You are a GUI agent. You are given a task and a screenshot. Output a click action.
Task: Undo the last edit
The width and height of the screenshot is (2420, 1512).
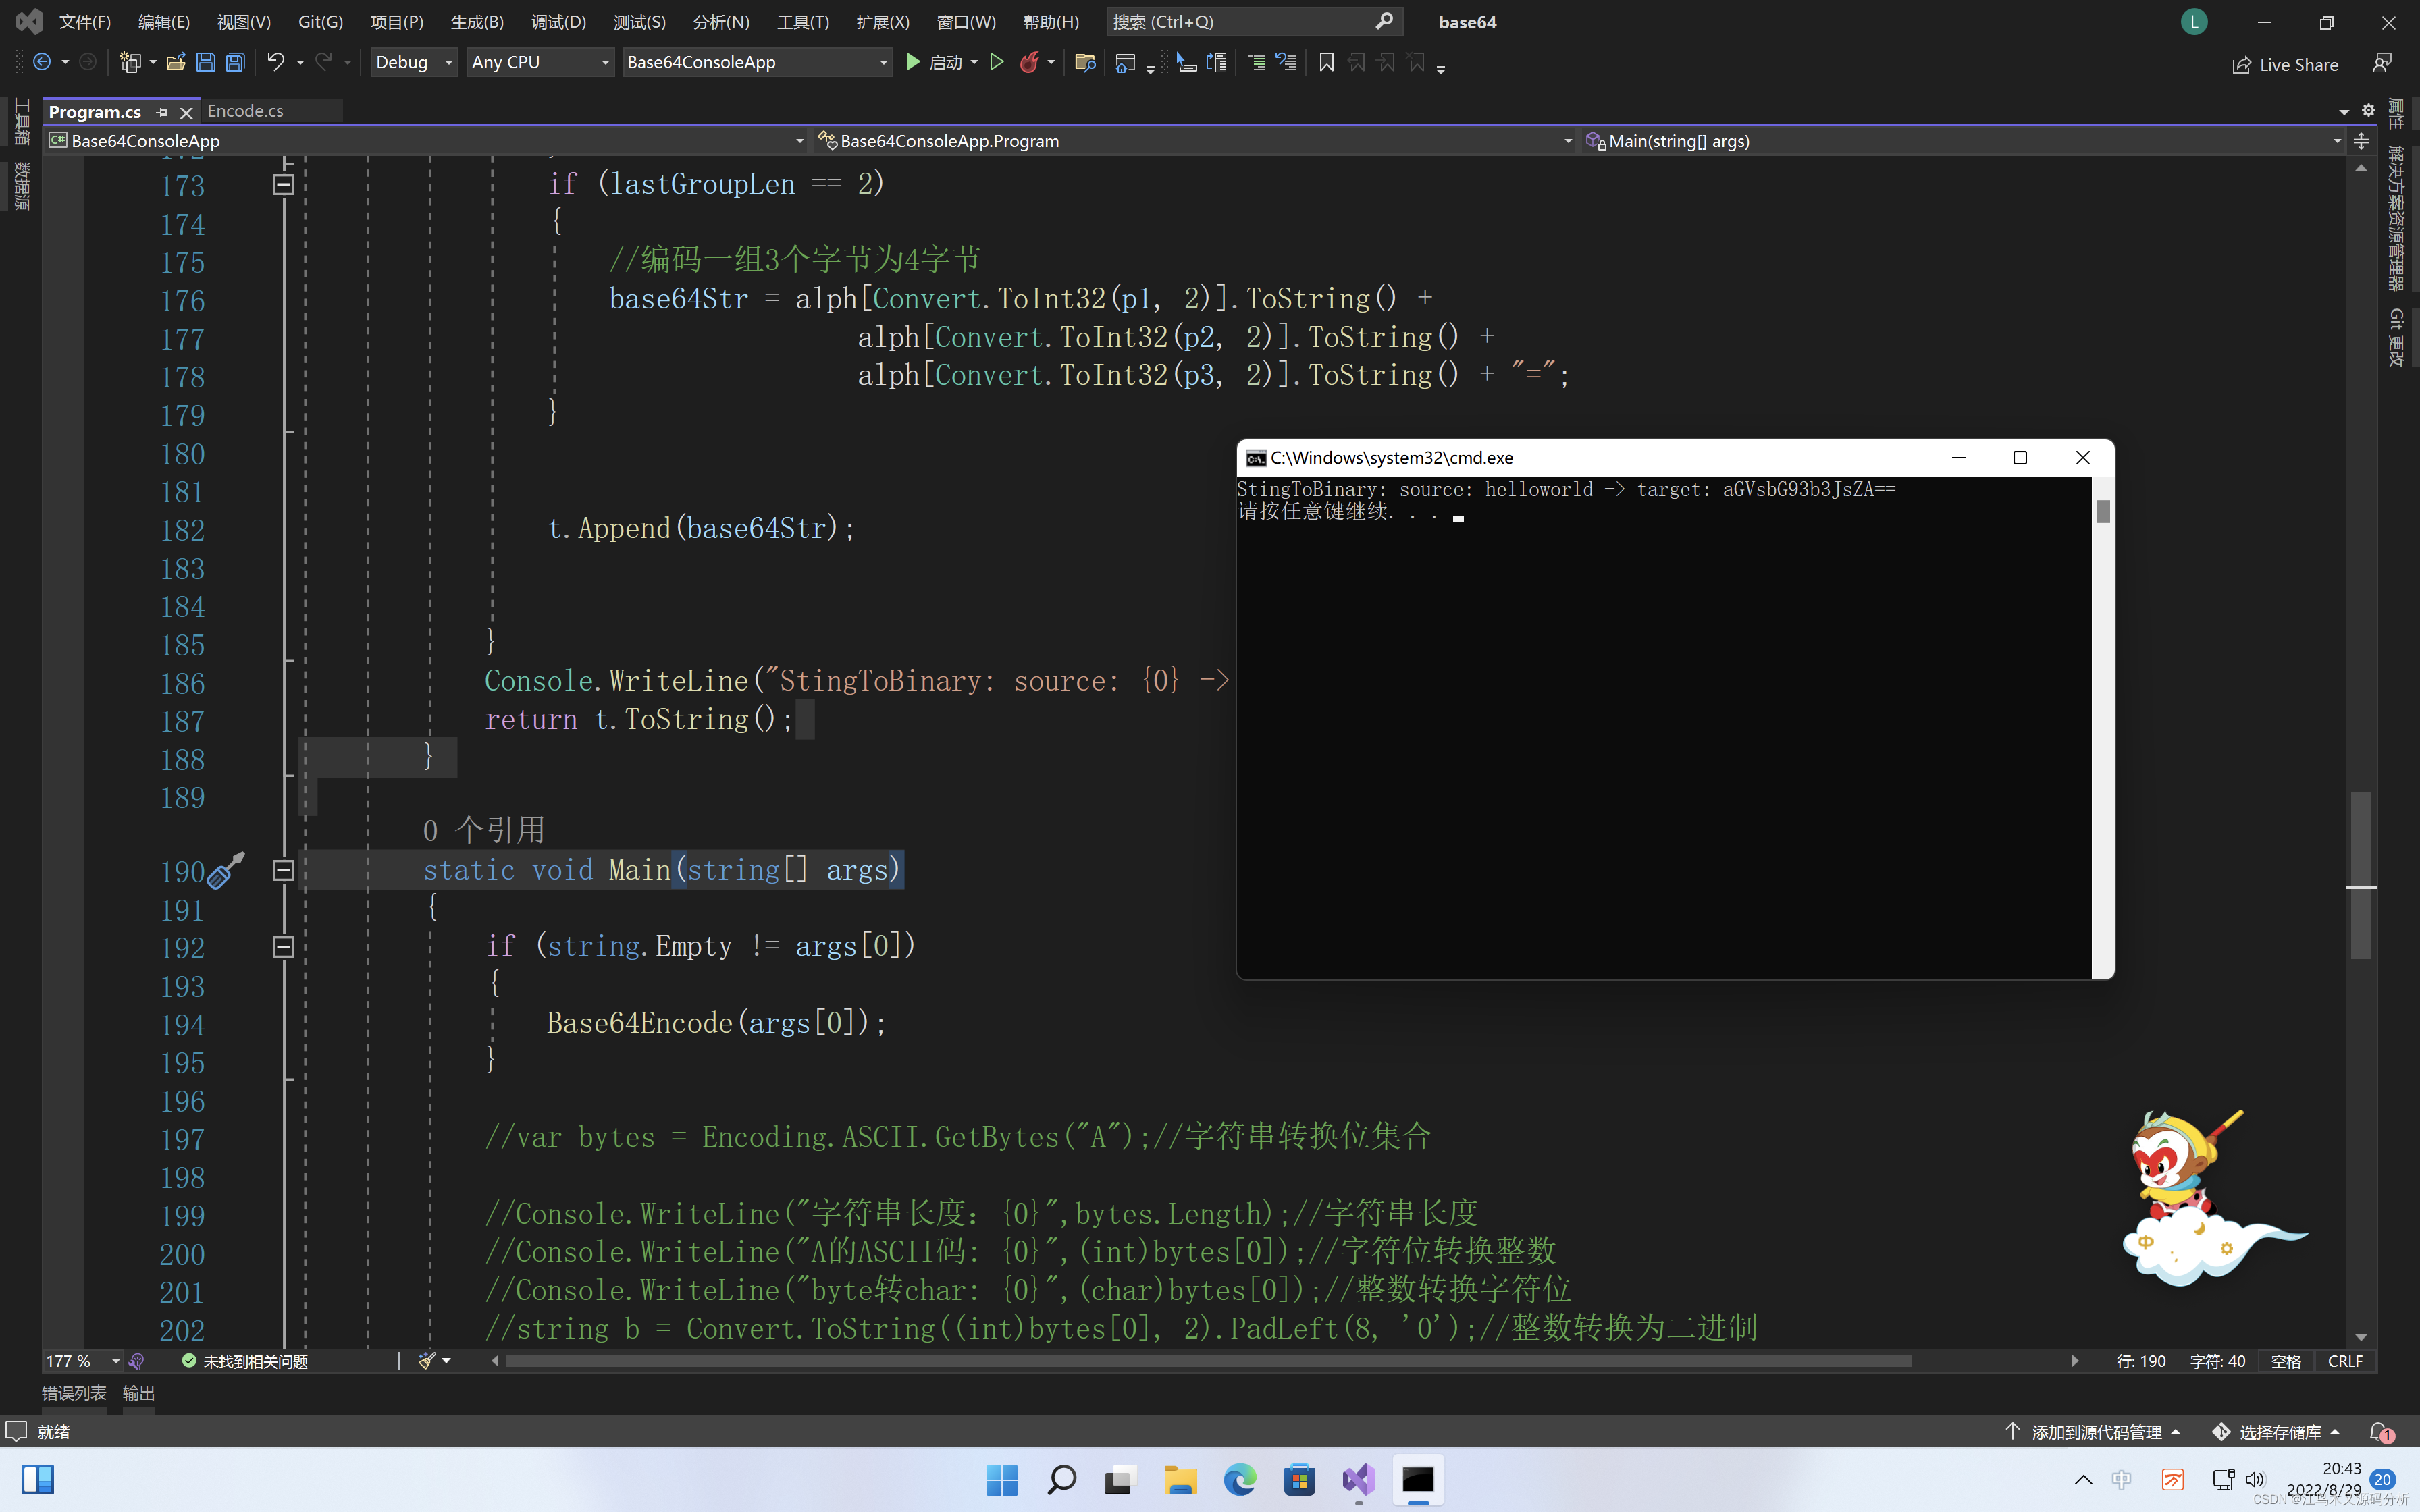pyautogui.click(x=275, y=62)
